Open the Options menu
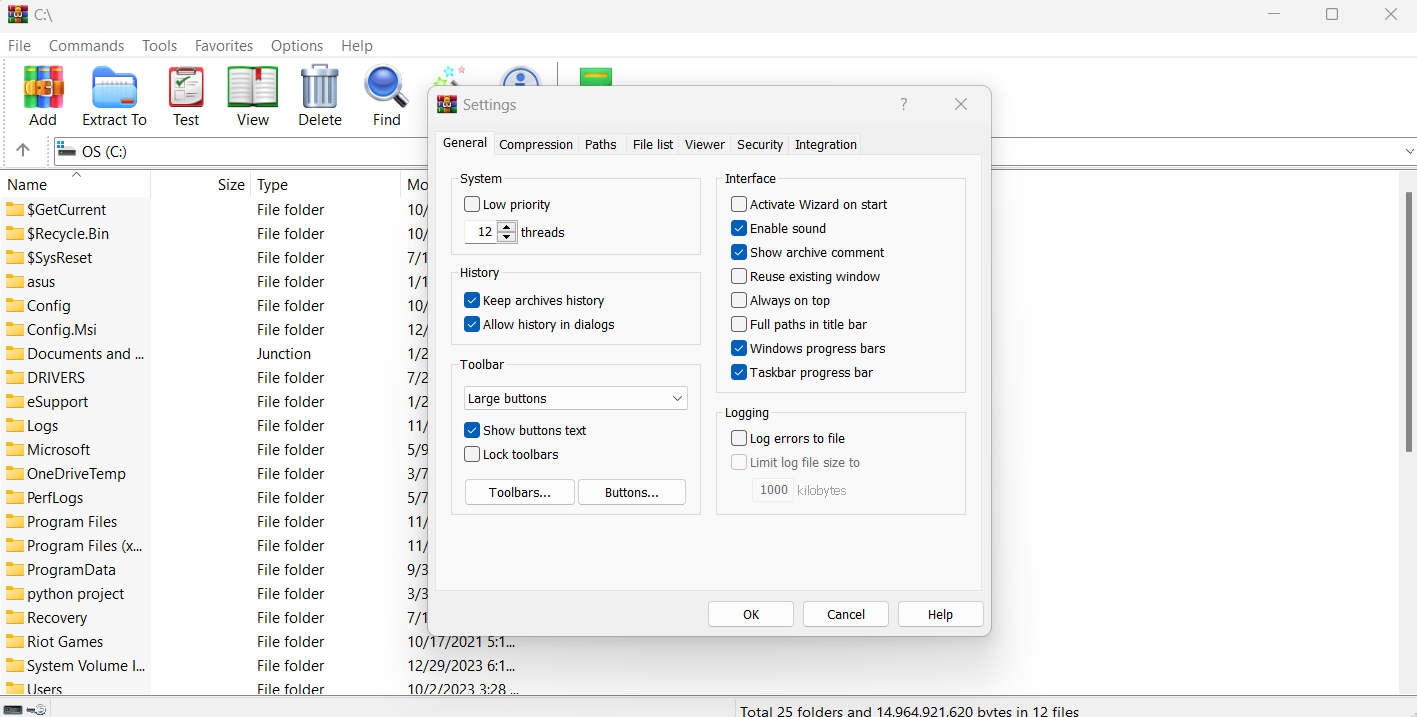The image size is (1417, 717). (296, 45)
